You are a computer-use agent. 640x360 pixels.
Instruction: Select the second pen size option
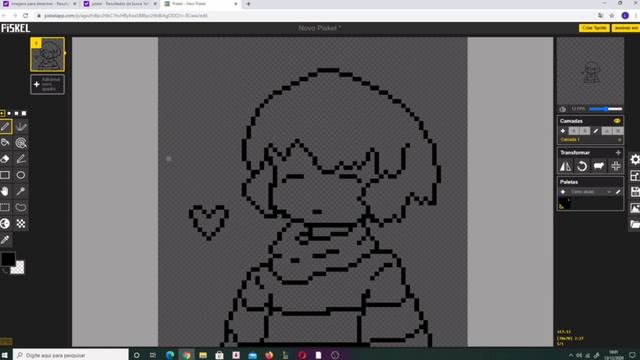click(9, 113)
